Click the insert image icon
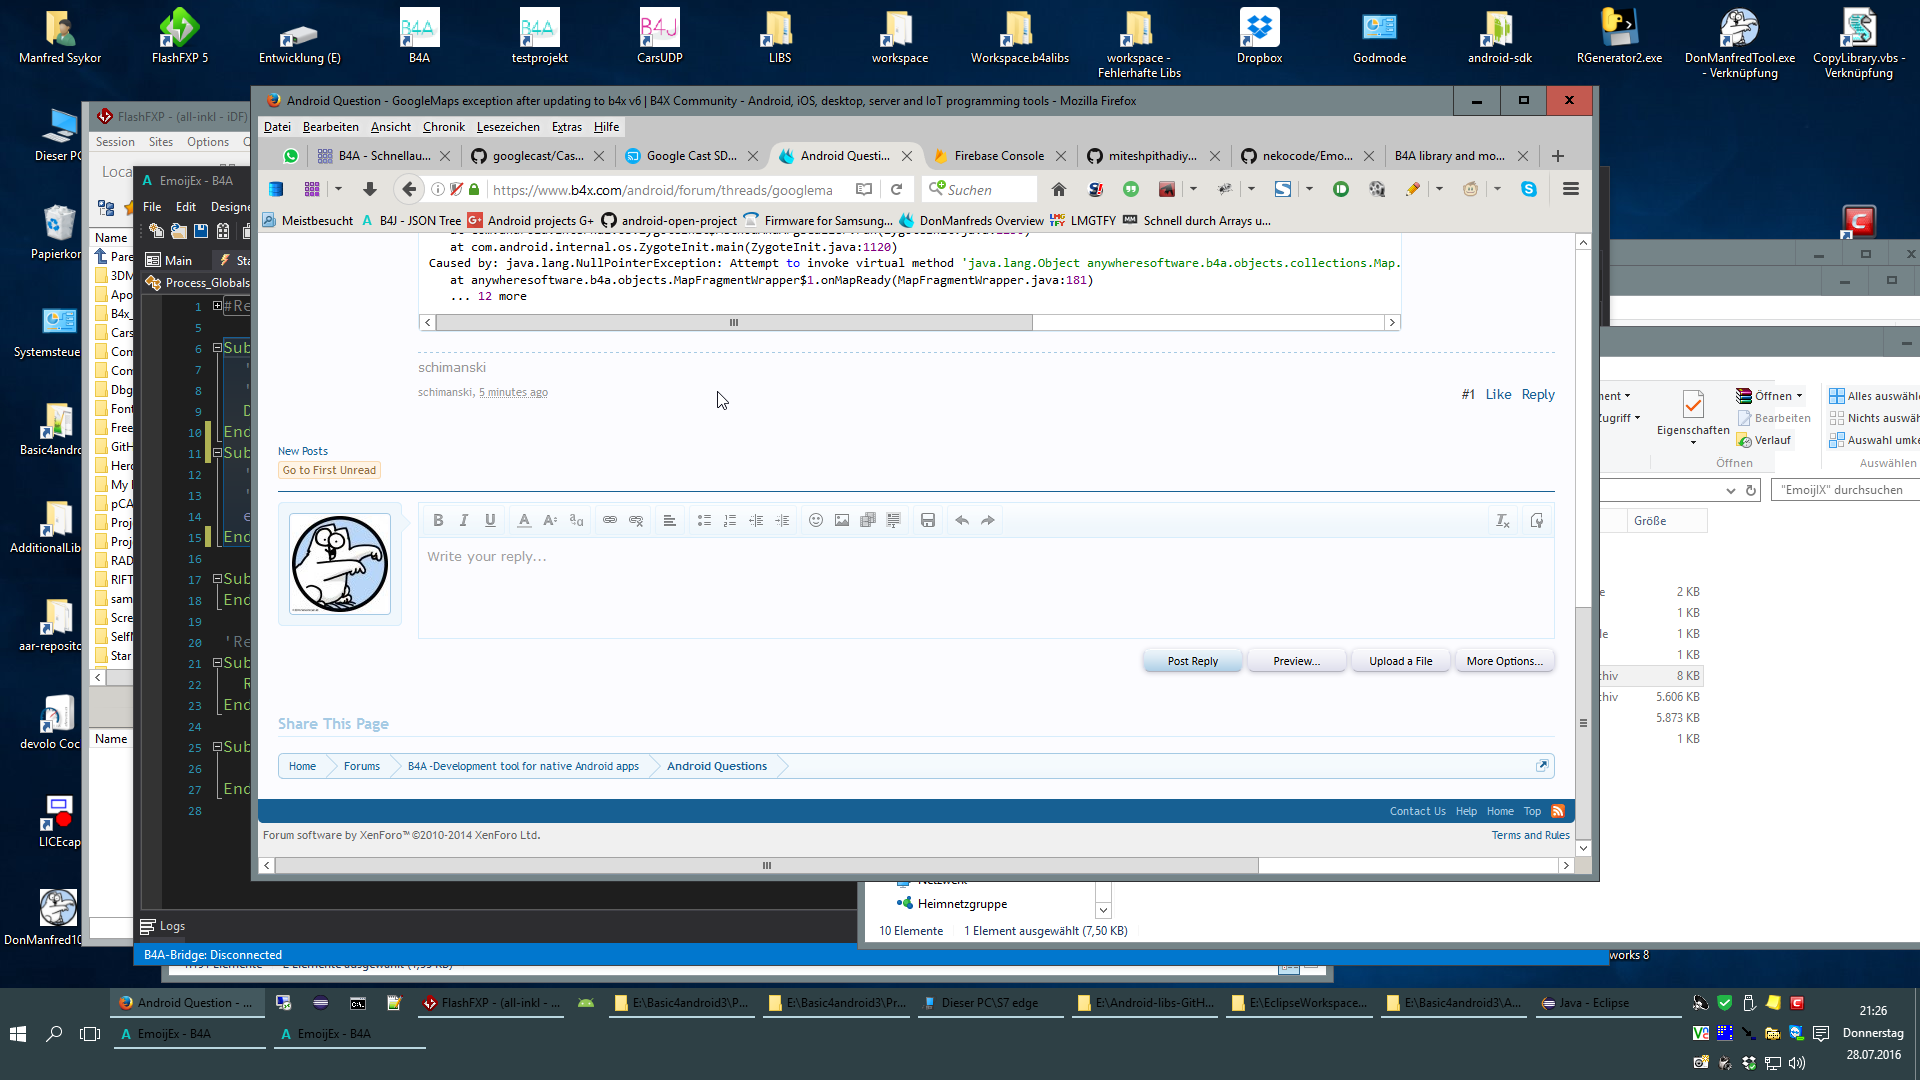1920x1080 pixels. 842,520
